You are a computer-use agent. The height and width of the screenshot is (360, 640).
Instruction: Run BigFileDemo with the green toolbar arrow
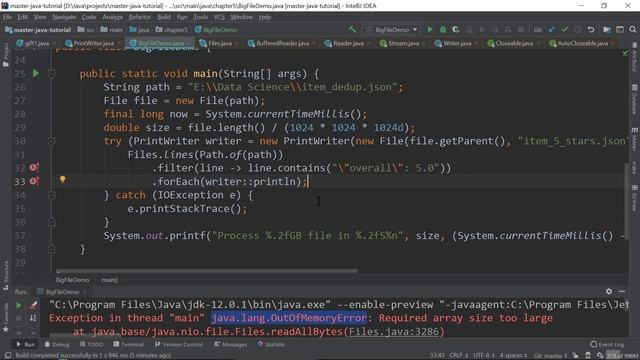point(429,29)
